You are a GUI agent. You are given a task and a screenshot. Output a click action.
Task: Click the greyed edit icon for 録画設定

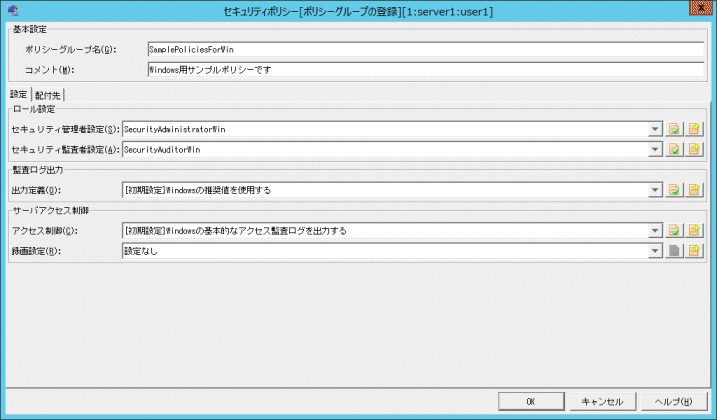tap(674, 251)
